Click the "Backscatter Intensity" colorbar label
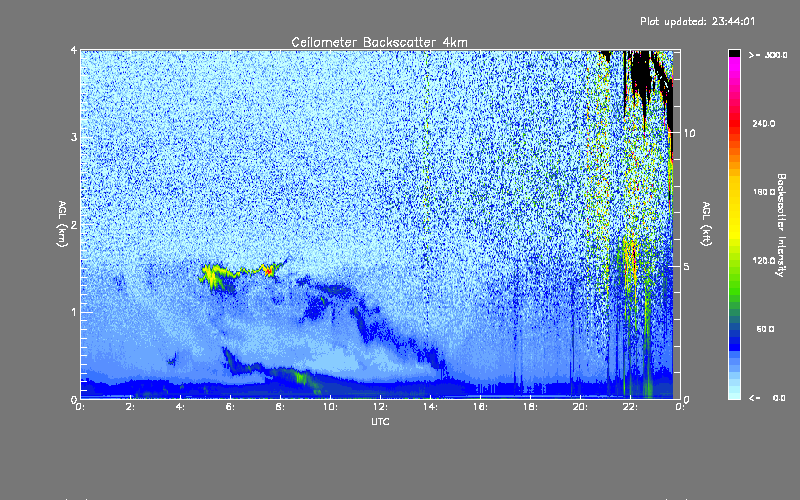Screen dimensions: 800x500 pos(781,225)
